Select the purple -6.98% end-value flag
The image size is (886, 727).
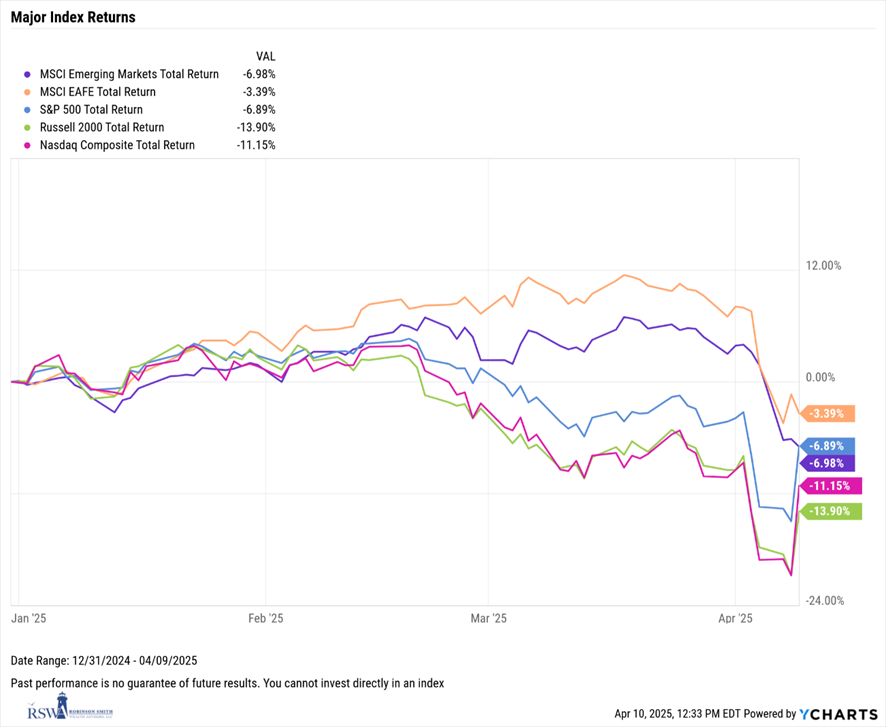829,463
